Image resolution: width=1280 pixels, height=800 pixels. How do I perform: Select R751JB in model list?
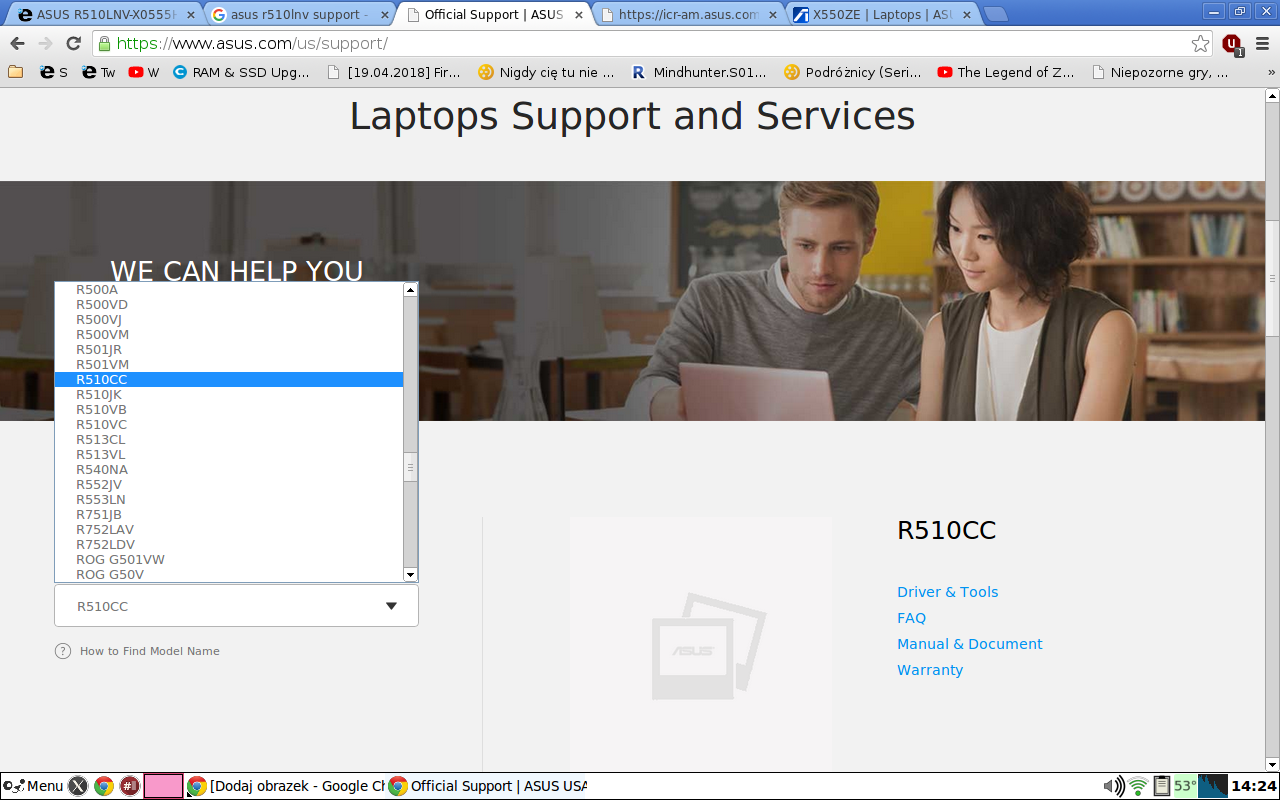point(229,515)
